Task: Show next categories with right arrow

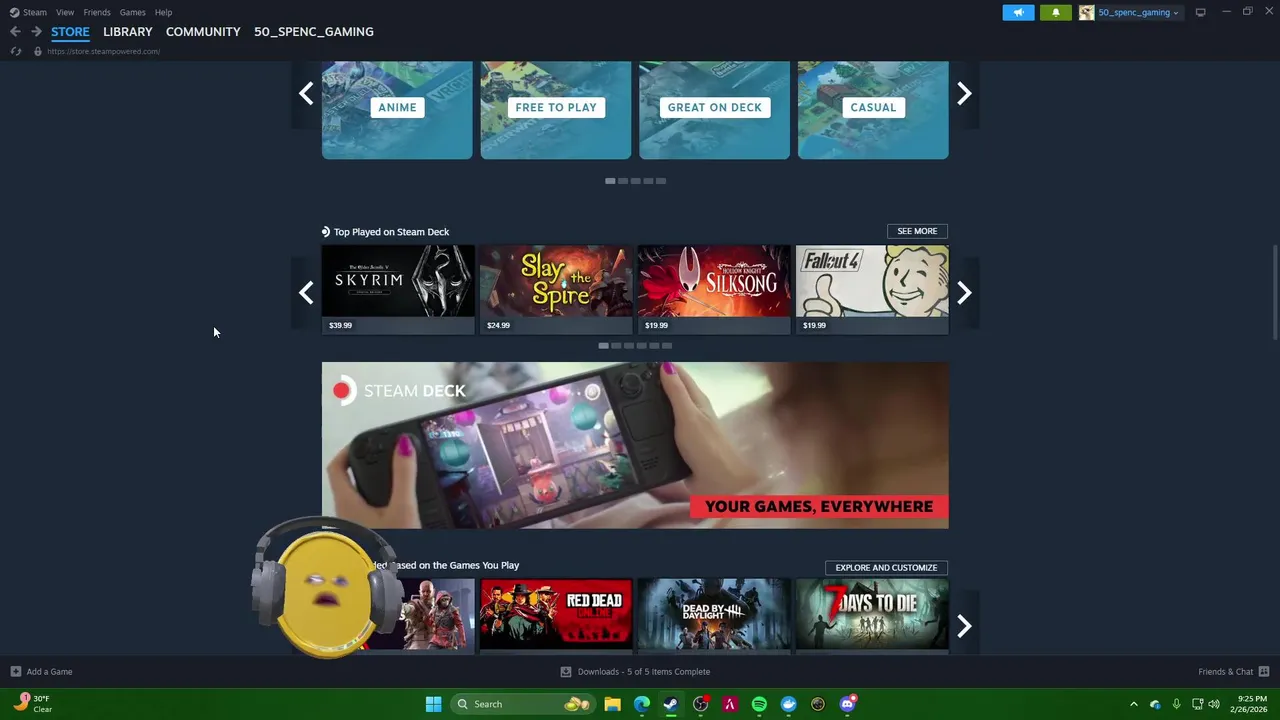Action: (x=964, y=94)
